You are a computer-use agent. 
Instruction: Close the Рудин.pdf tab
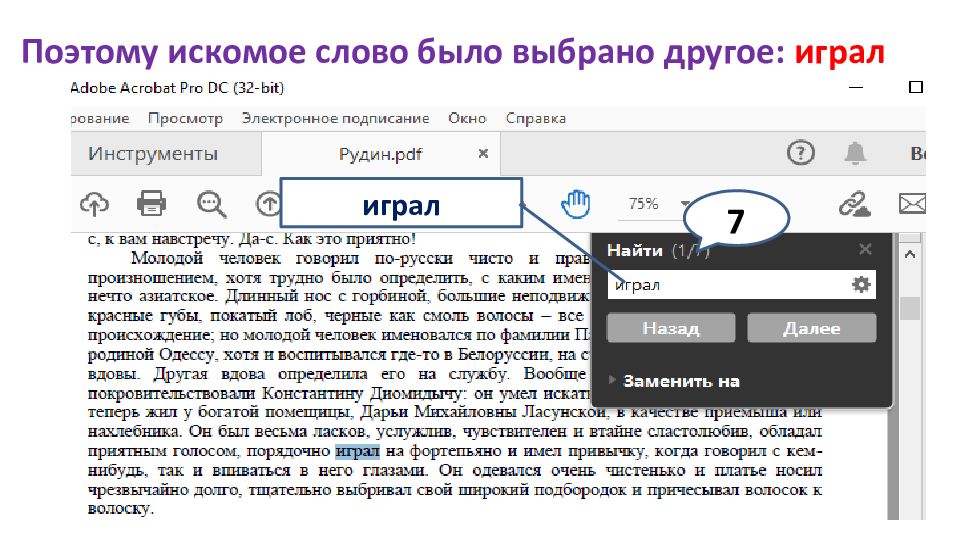pos(483,154)
